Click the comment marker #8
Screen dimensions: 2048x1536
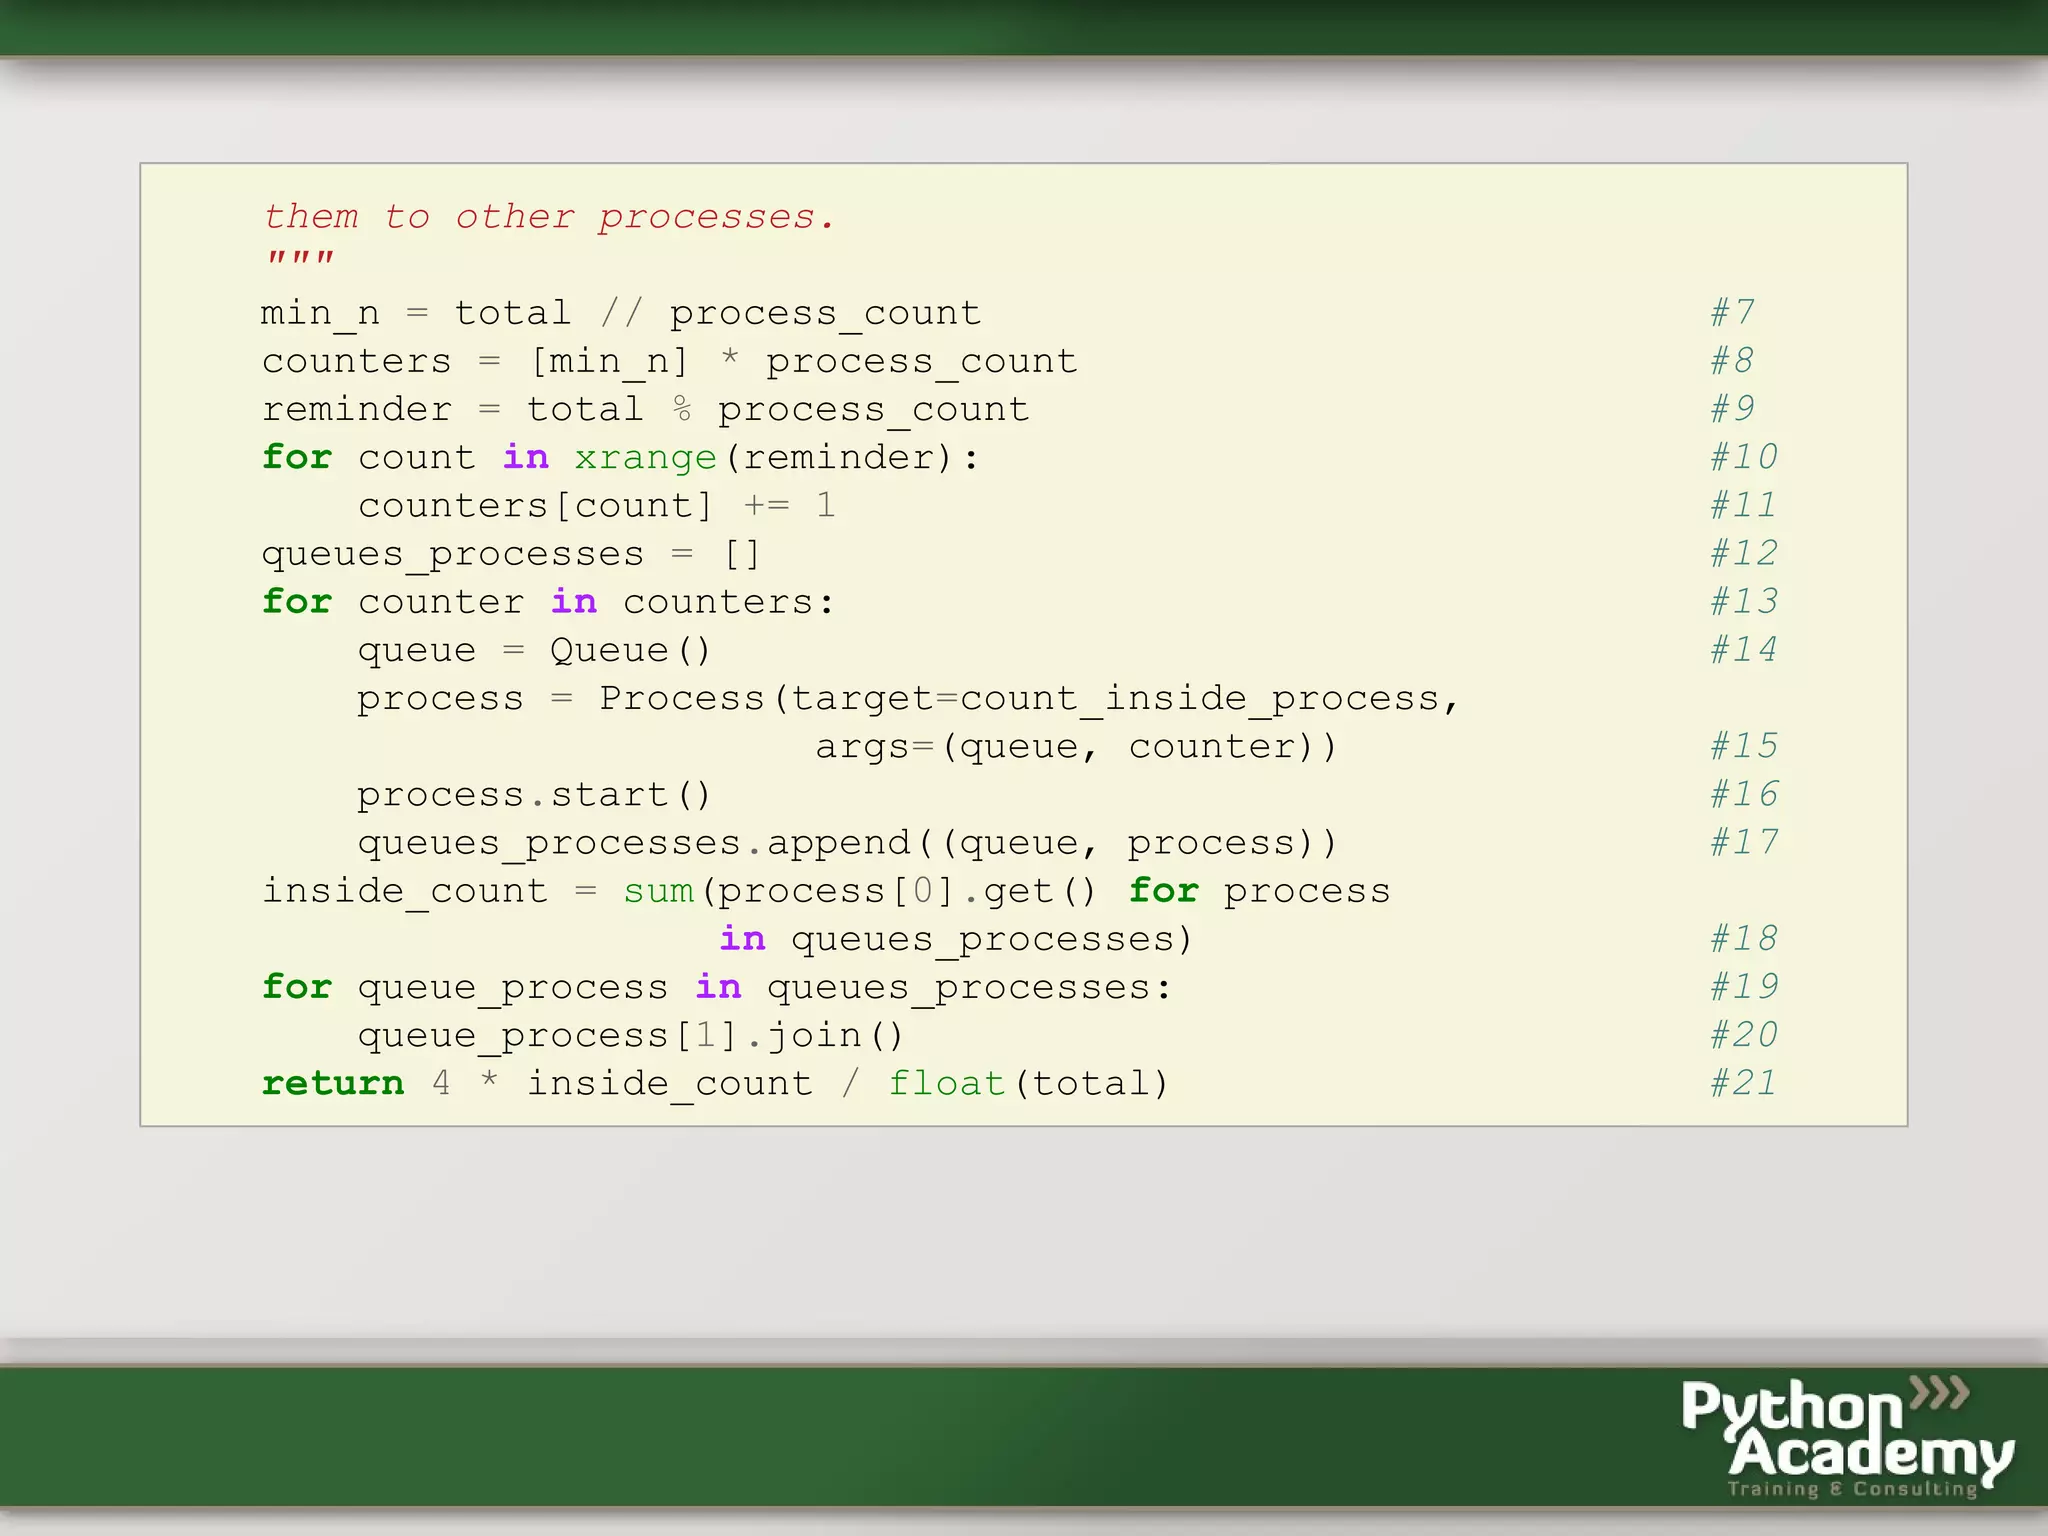pos(1732,360)
